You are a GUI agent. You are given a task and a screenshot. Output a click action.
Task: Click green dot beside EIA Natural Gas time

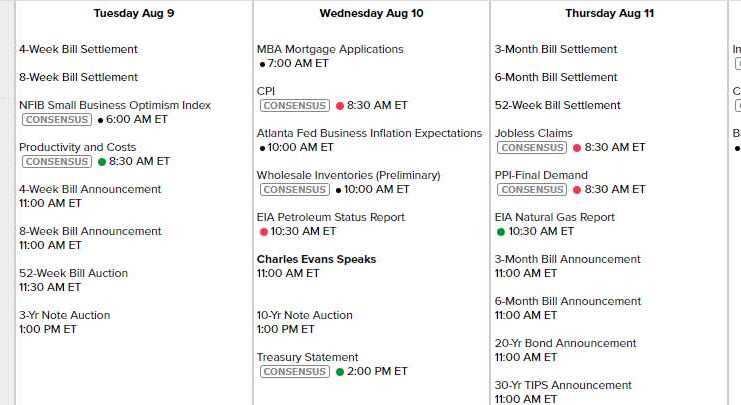coord(501,231)
